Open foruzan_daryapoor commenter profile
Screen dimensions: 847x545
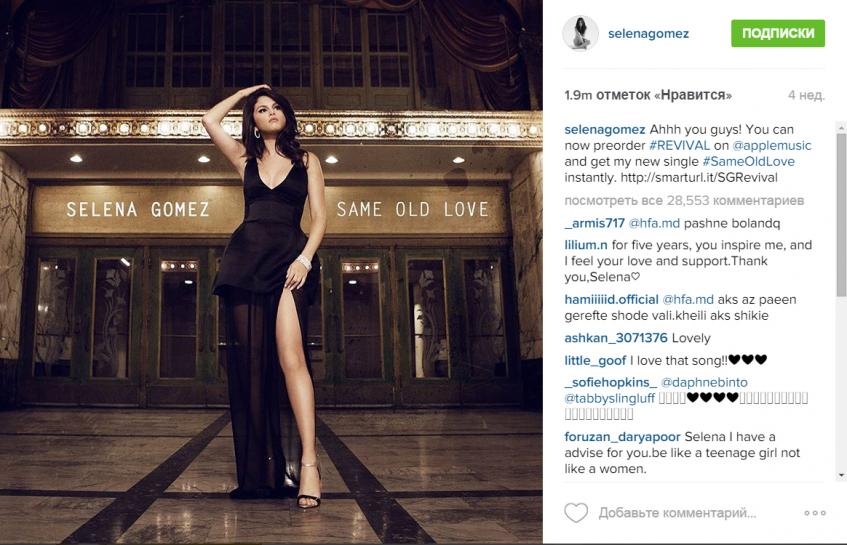(x=622, y=436)
